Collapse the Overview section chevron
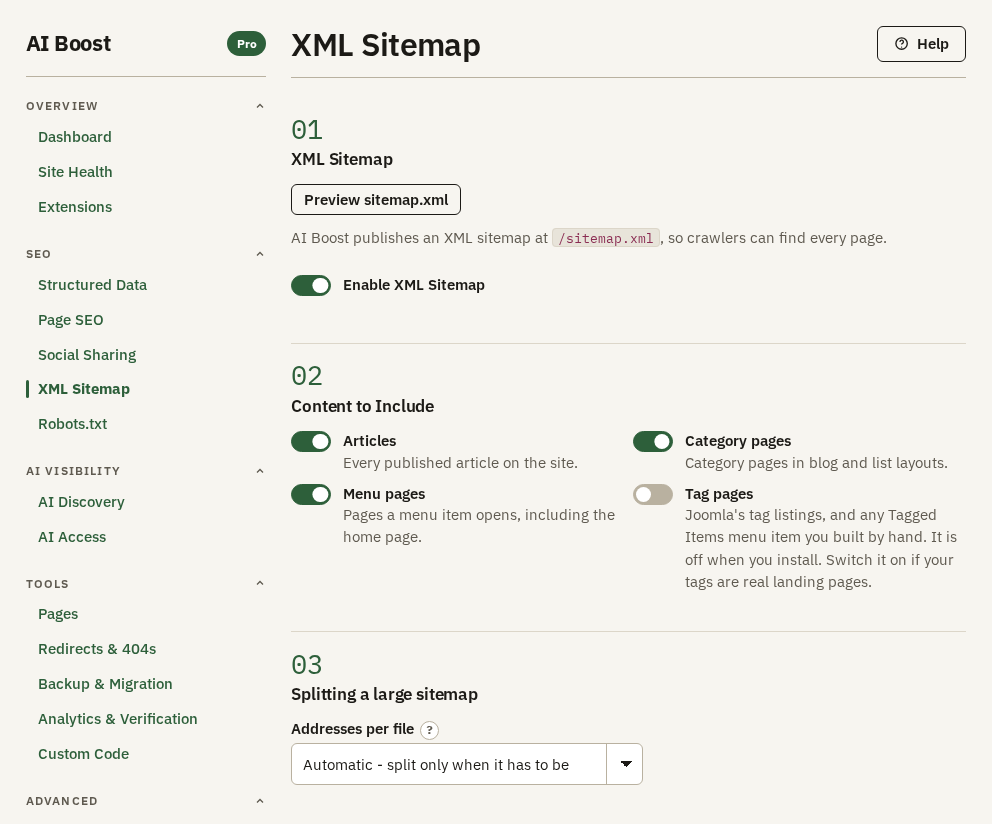992x824 pixels. 259,106
